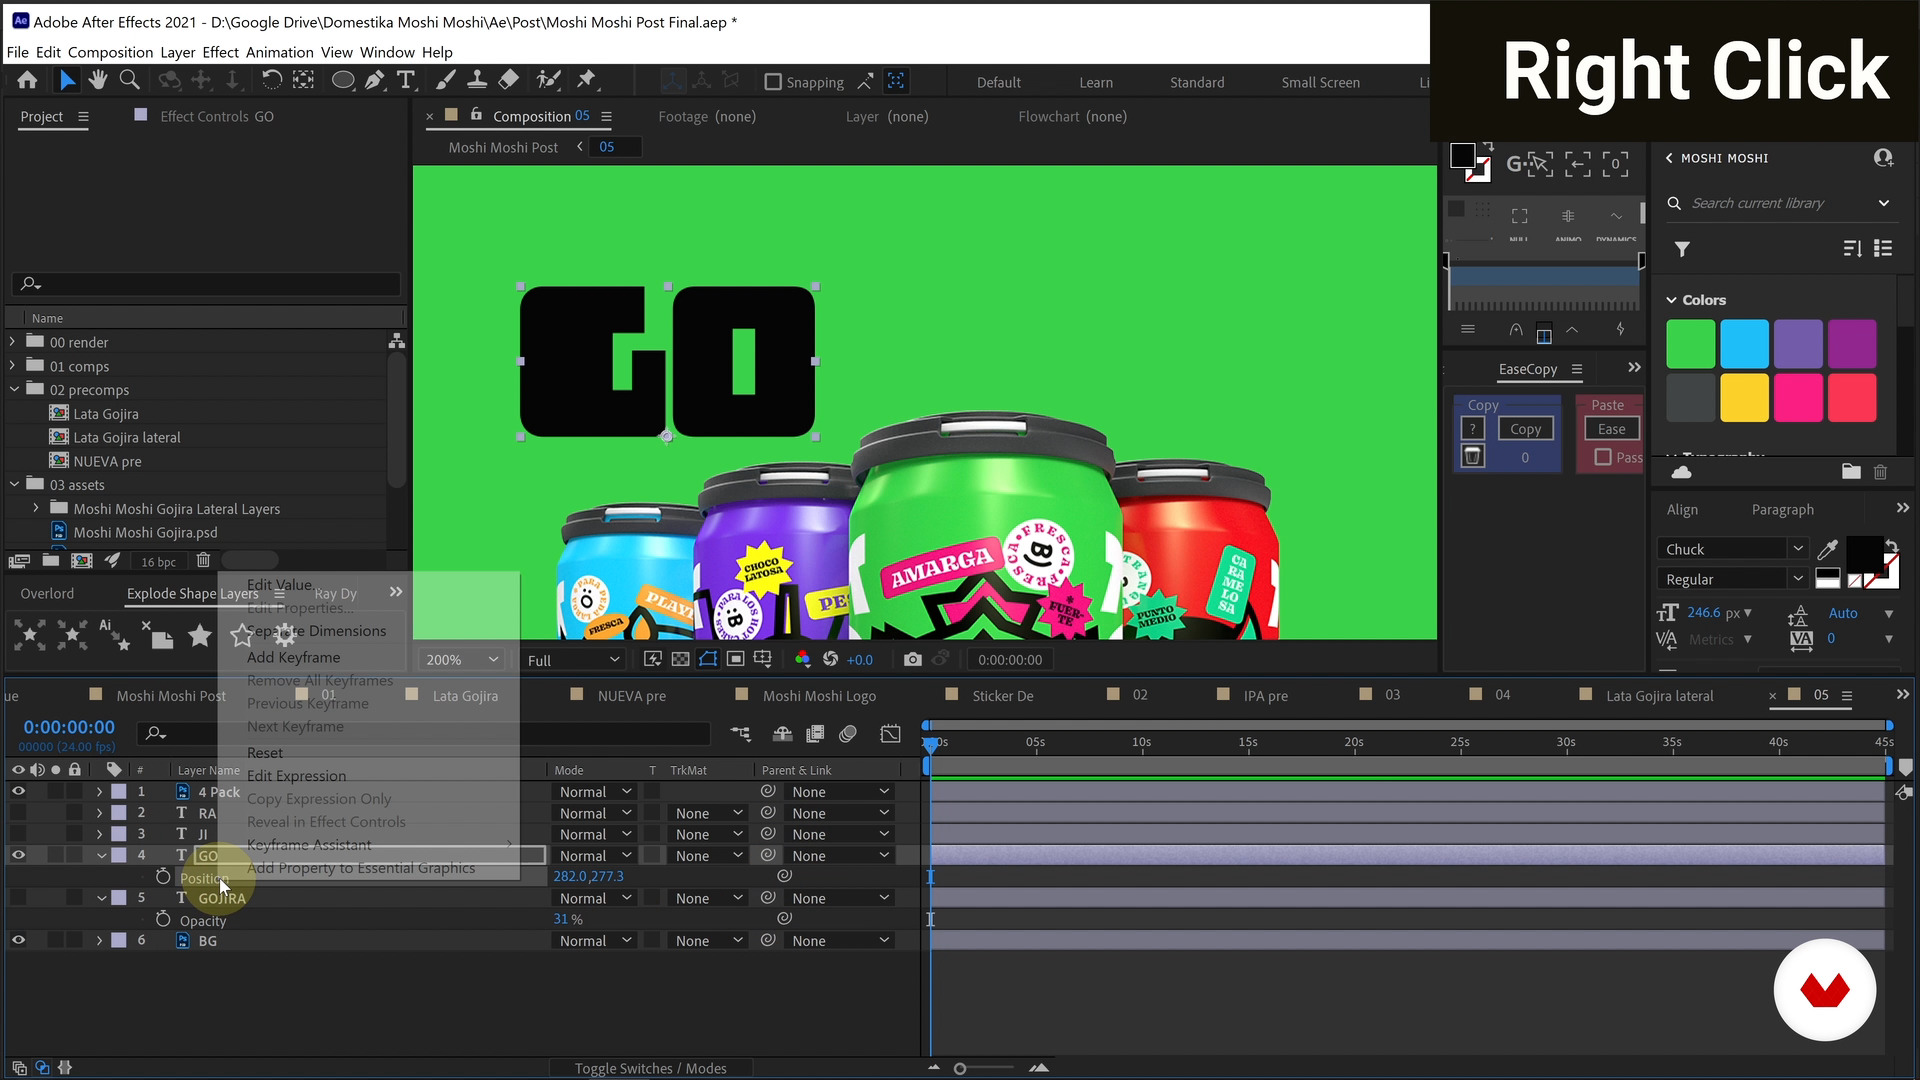1920x1080 pixels.
Task: Choose Add Keyframe from context menu
Action: (293, 657)
